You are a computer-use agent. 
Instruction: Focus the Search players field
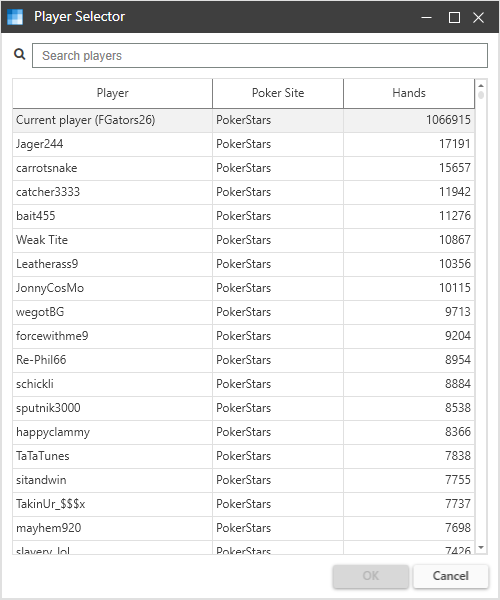click(260, 56)
